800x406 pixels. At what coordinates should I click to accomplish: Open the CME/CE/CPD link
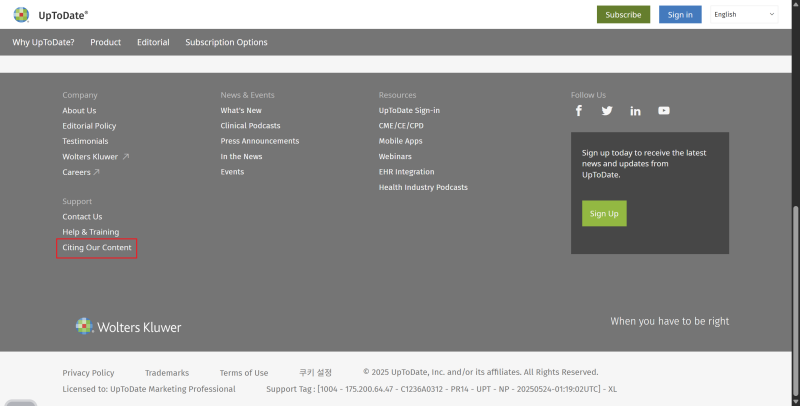401,126
